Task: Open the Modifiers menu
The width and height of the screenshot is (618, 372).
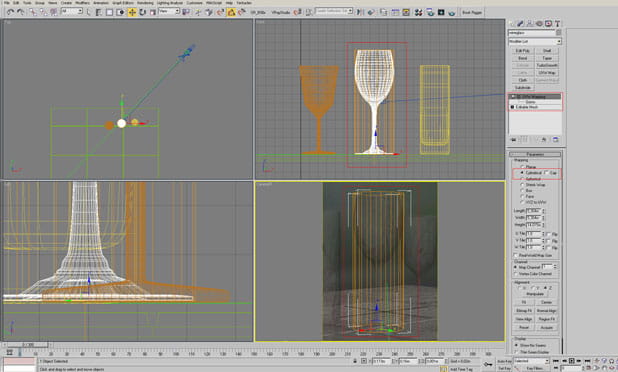Action: pos(82,3)
